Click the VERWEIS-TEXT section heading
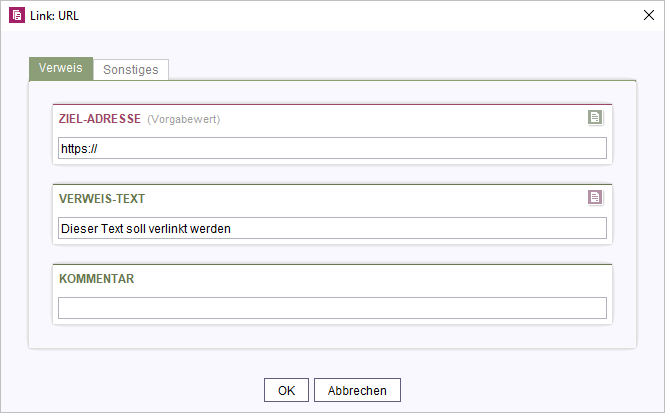Screen dimensions: 665x413 pyautogui.click(x=102, y=198)
